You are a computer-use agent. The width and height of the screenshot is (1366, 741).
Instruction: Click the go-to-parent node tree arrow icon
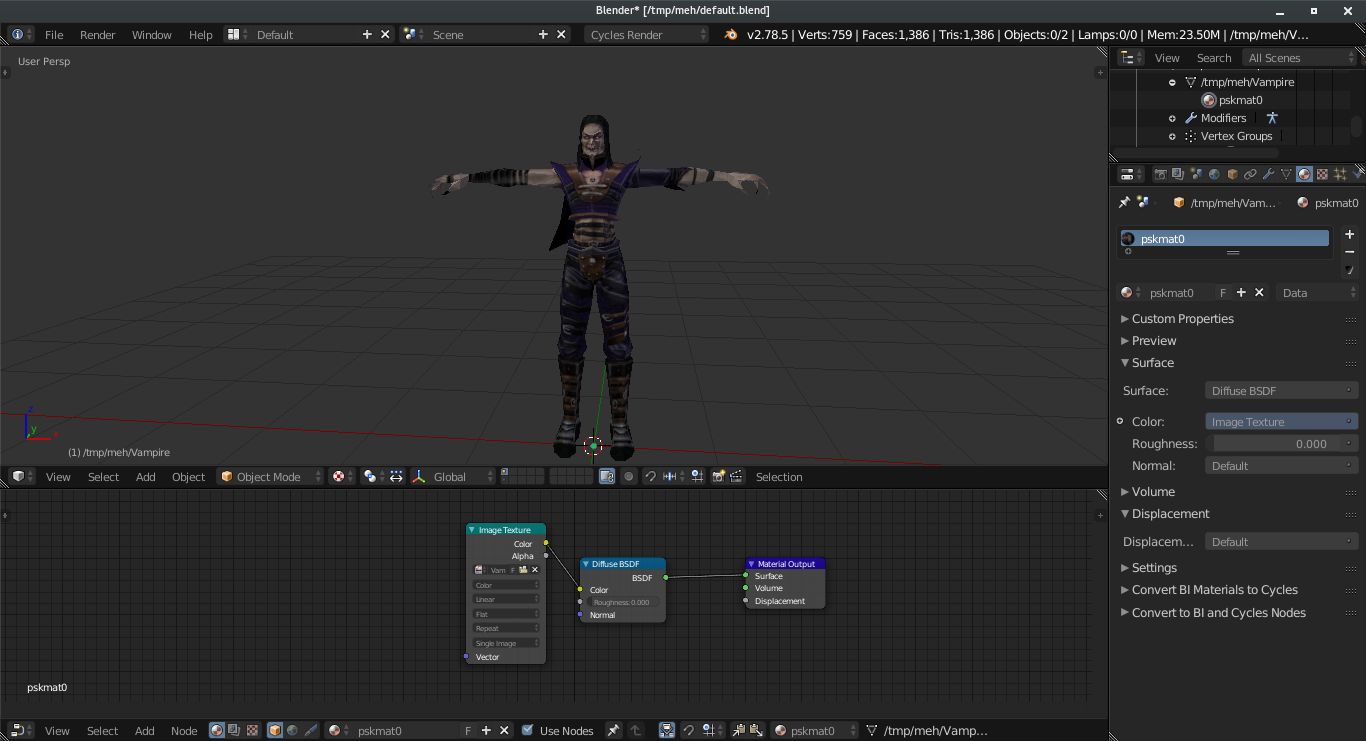point(635,731)
